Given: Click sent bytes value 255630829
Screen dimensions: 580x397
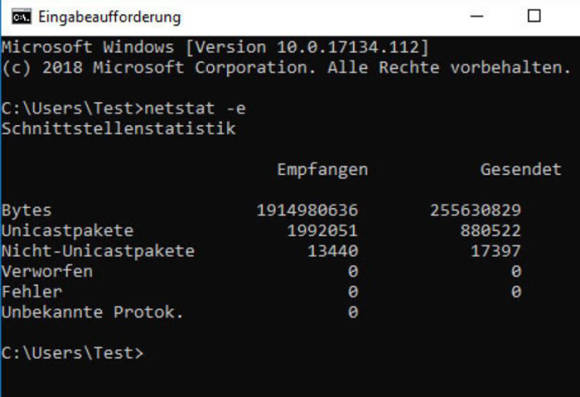Looking at the screenshot, I should (475, 210).
